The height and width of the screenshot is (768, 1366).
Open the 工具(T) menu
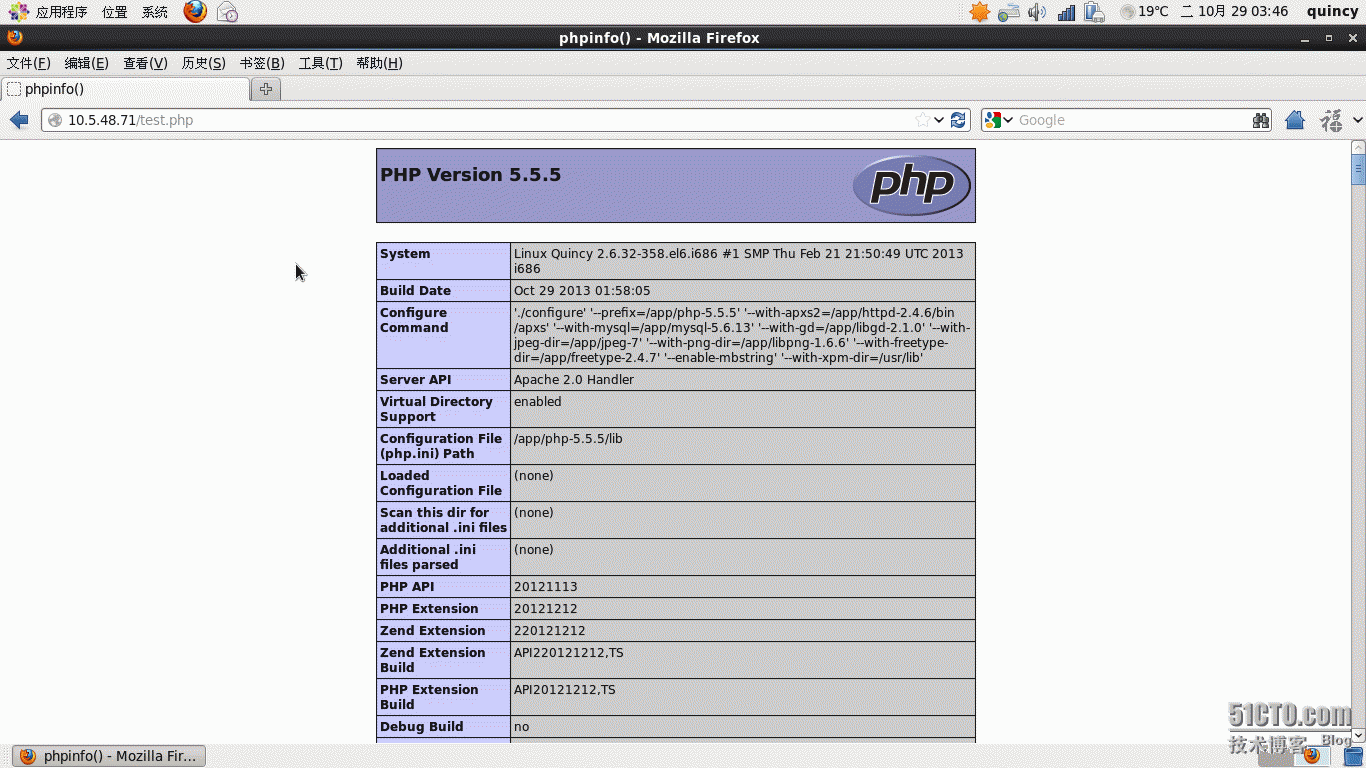point(320,63)
